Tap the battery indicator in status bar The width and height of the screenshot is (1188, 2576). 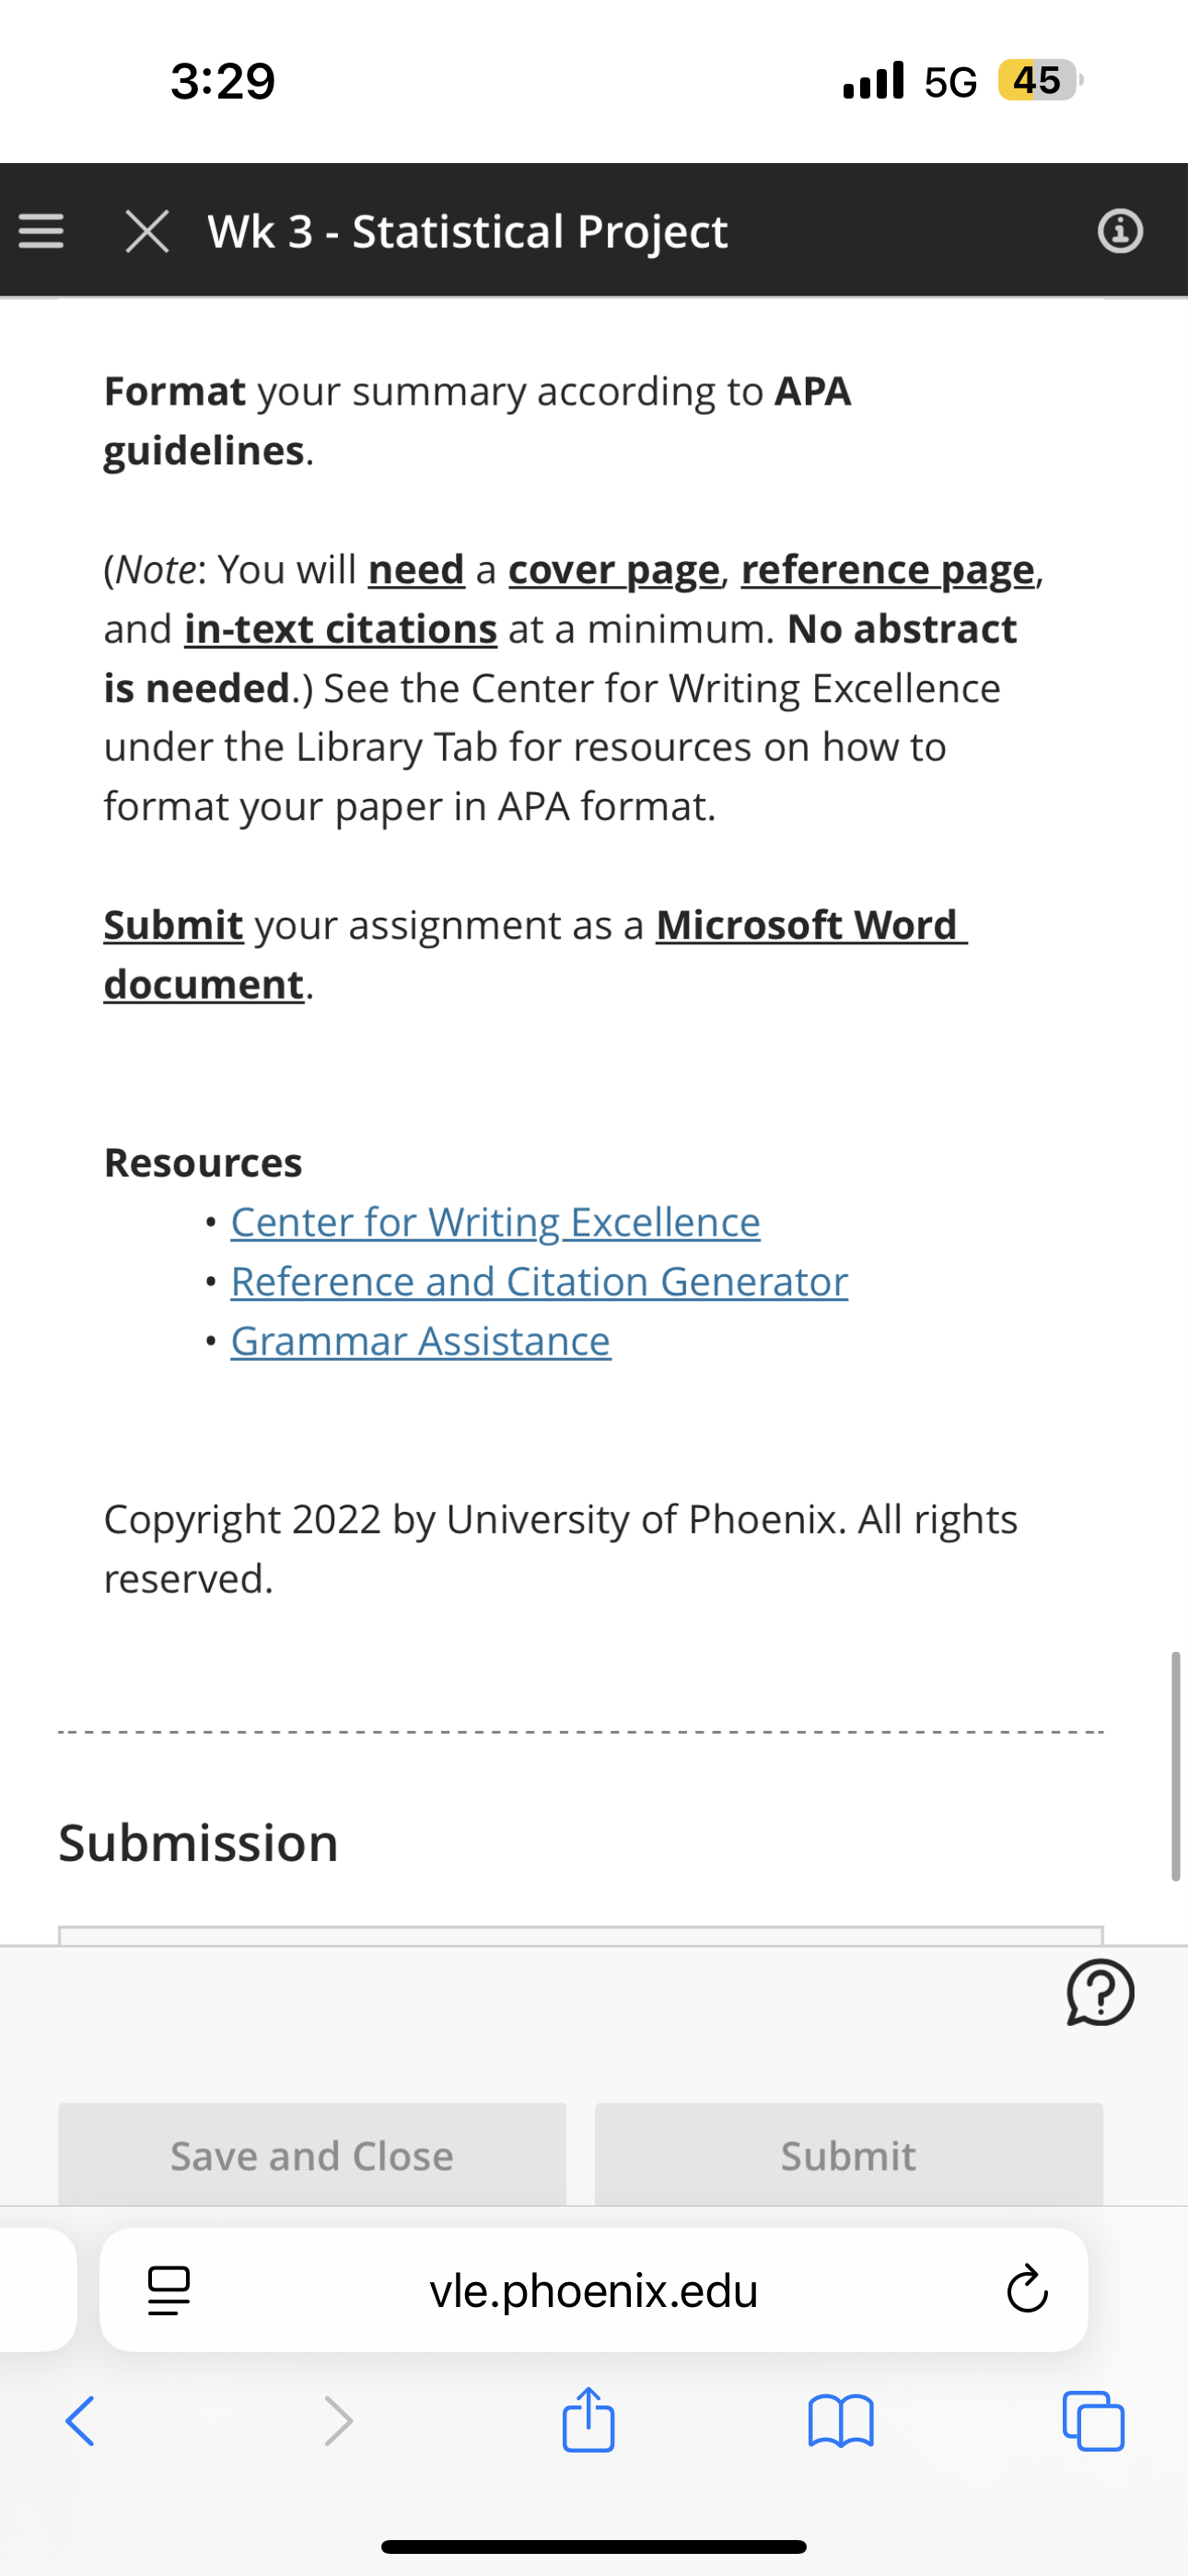point(1040,80)
